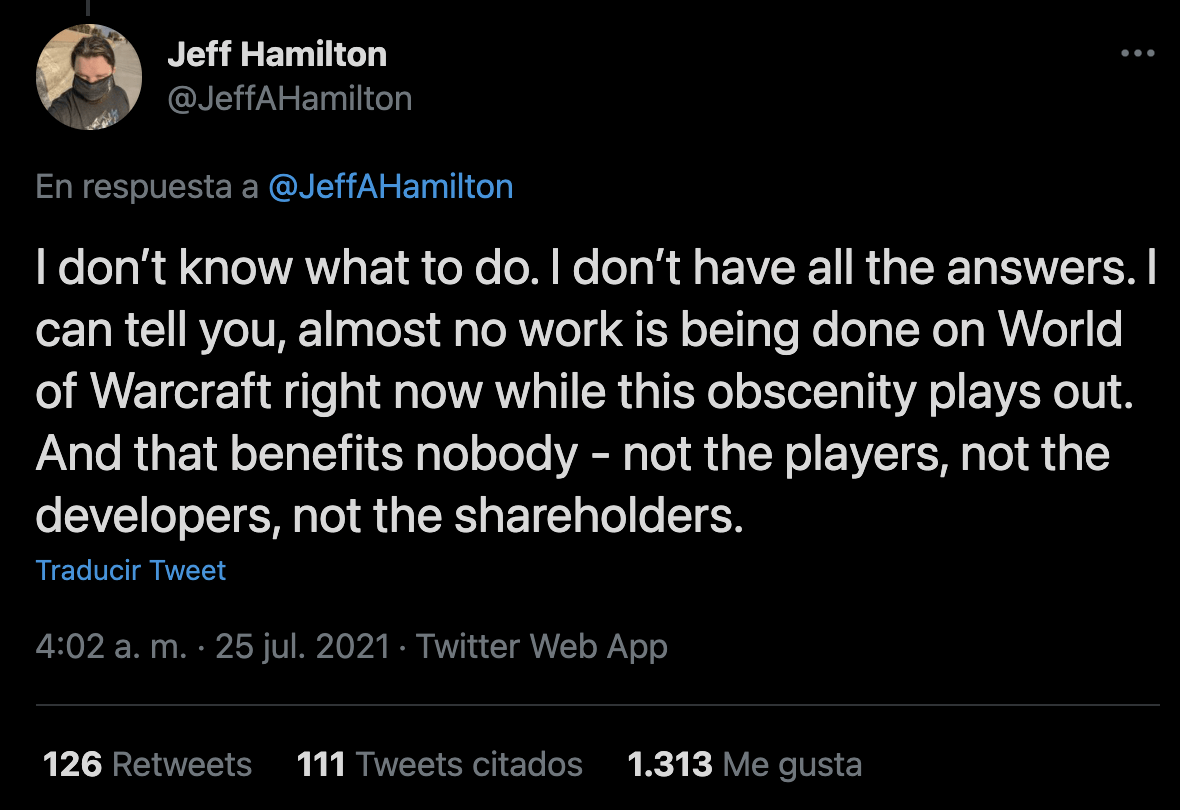The image size is (1180, 810).
Task: Click the 25 jul. 2021 date
Action: pyautogui.click(x=303, y=647)
